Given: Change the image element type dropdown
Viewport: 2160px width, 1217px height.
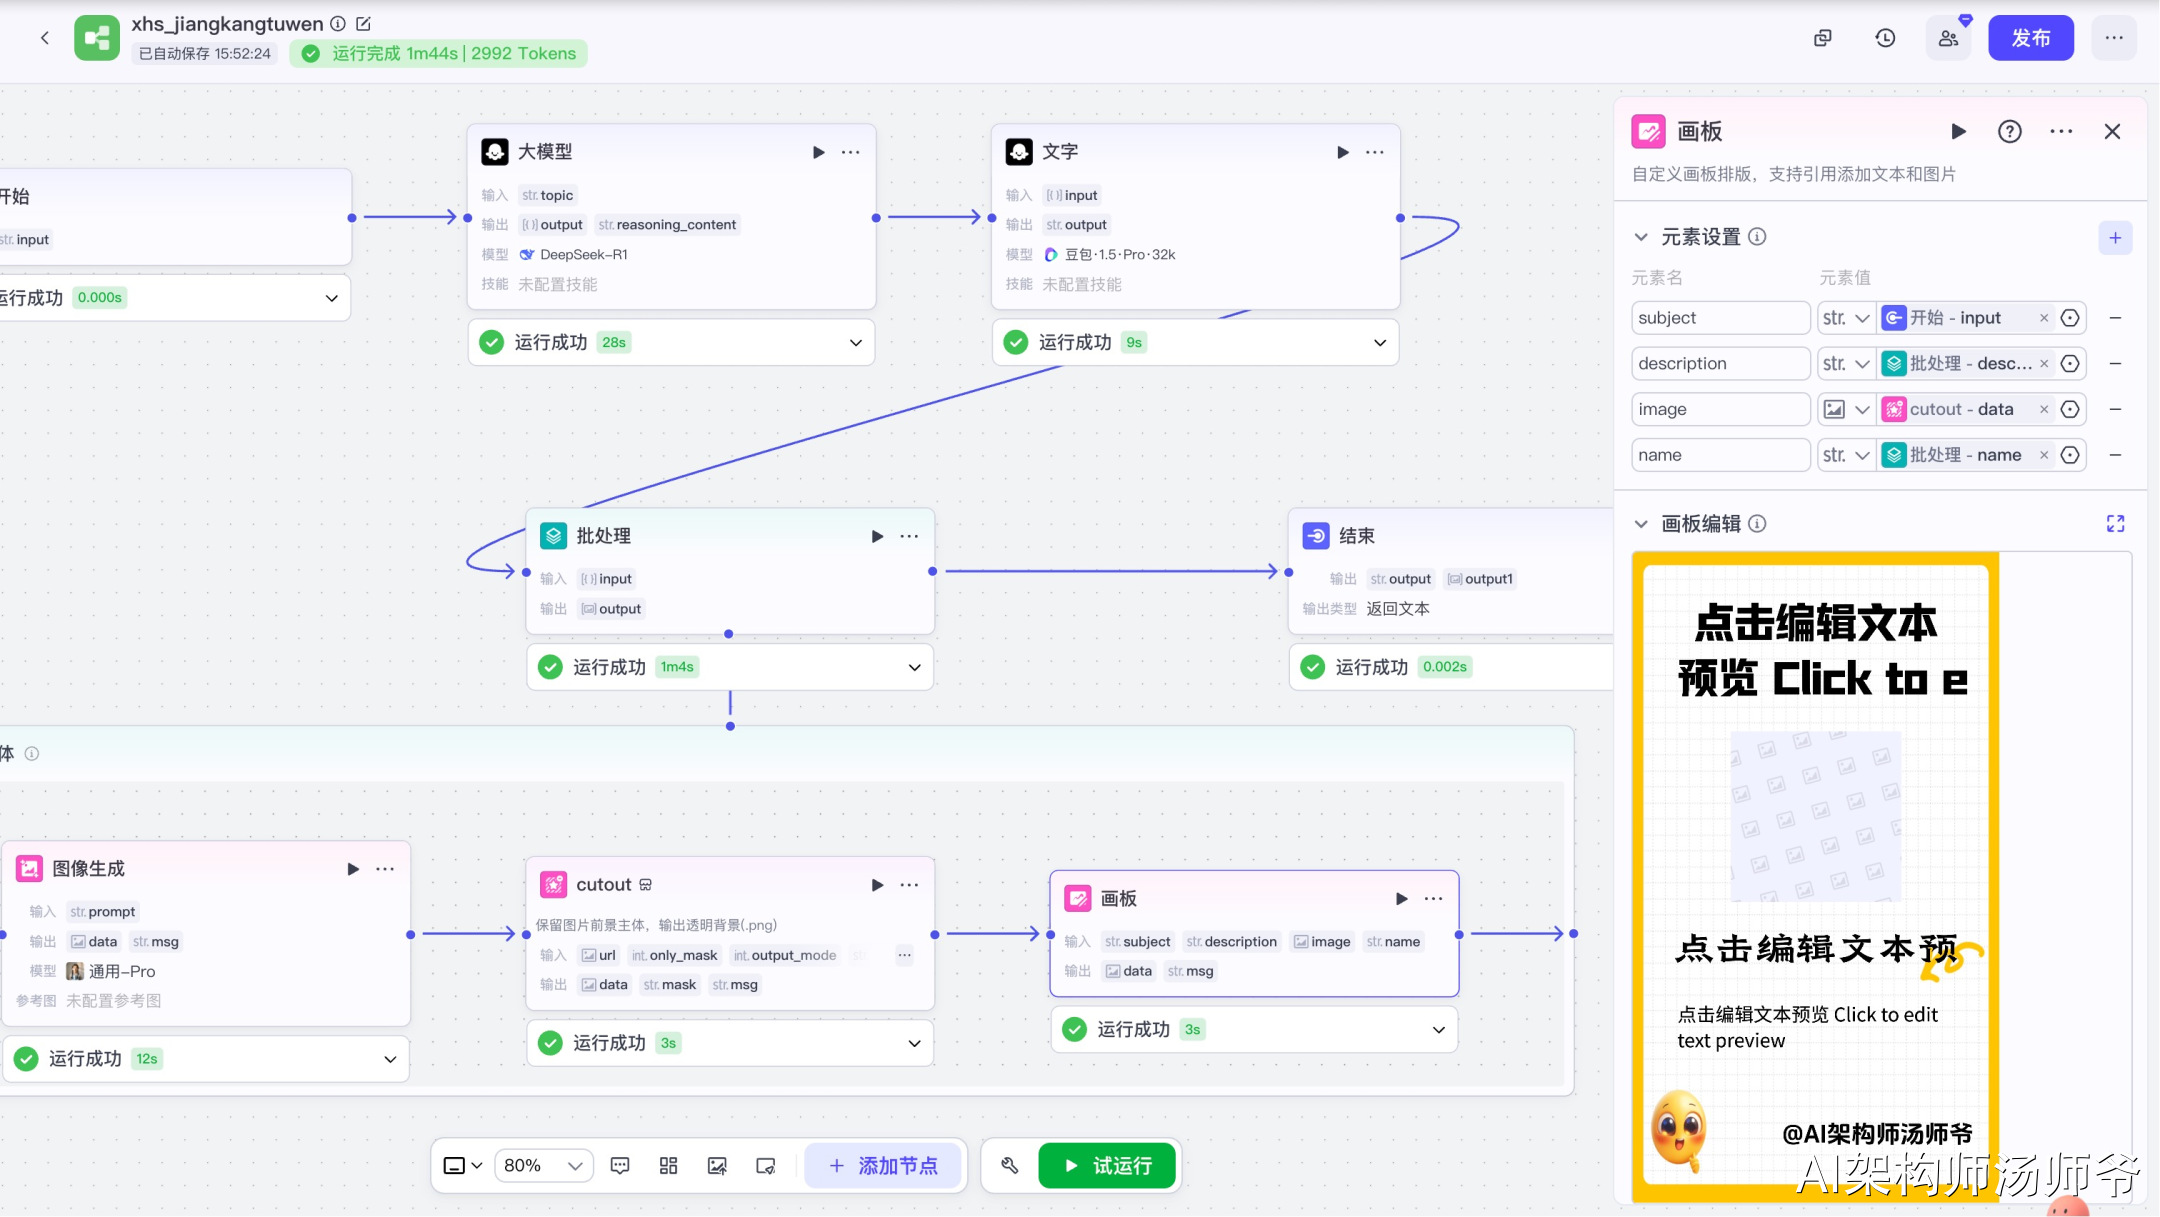Looking at the screenshot, I should point(1845,409).
